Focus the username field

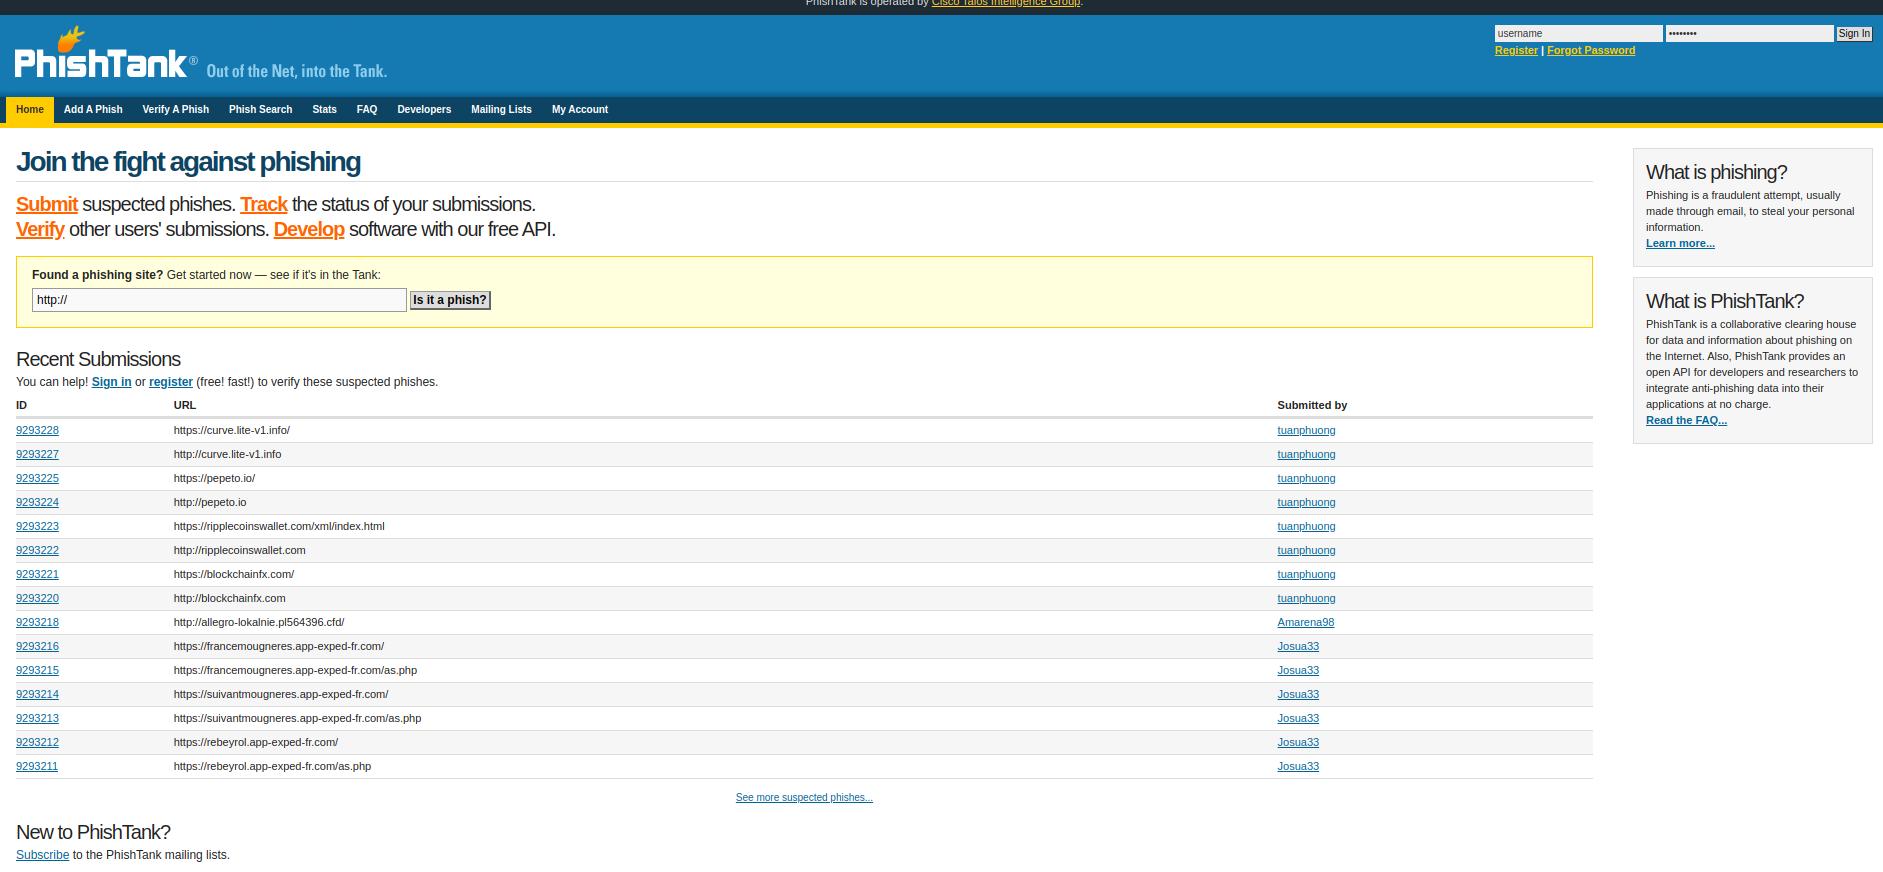coord(1578,34)
